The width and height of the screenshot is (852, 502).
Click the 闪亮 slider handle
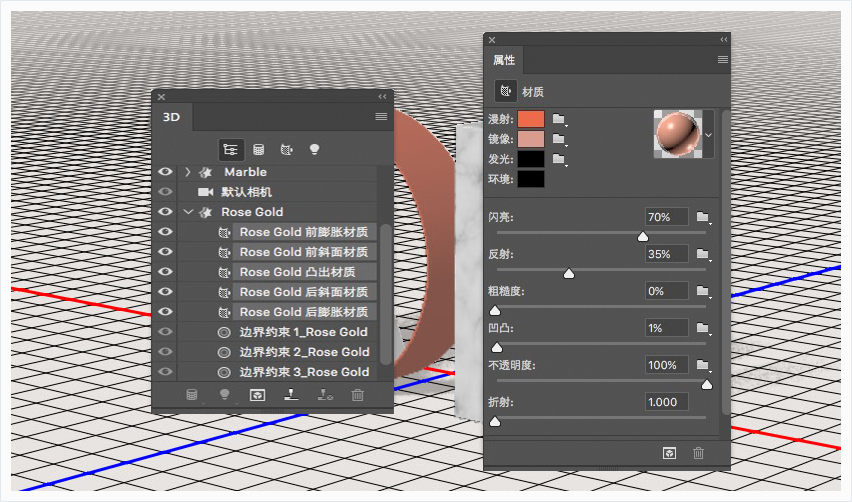point(643,236)
